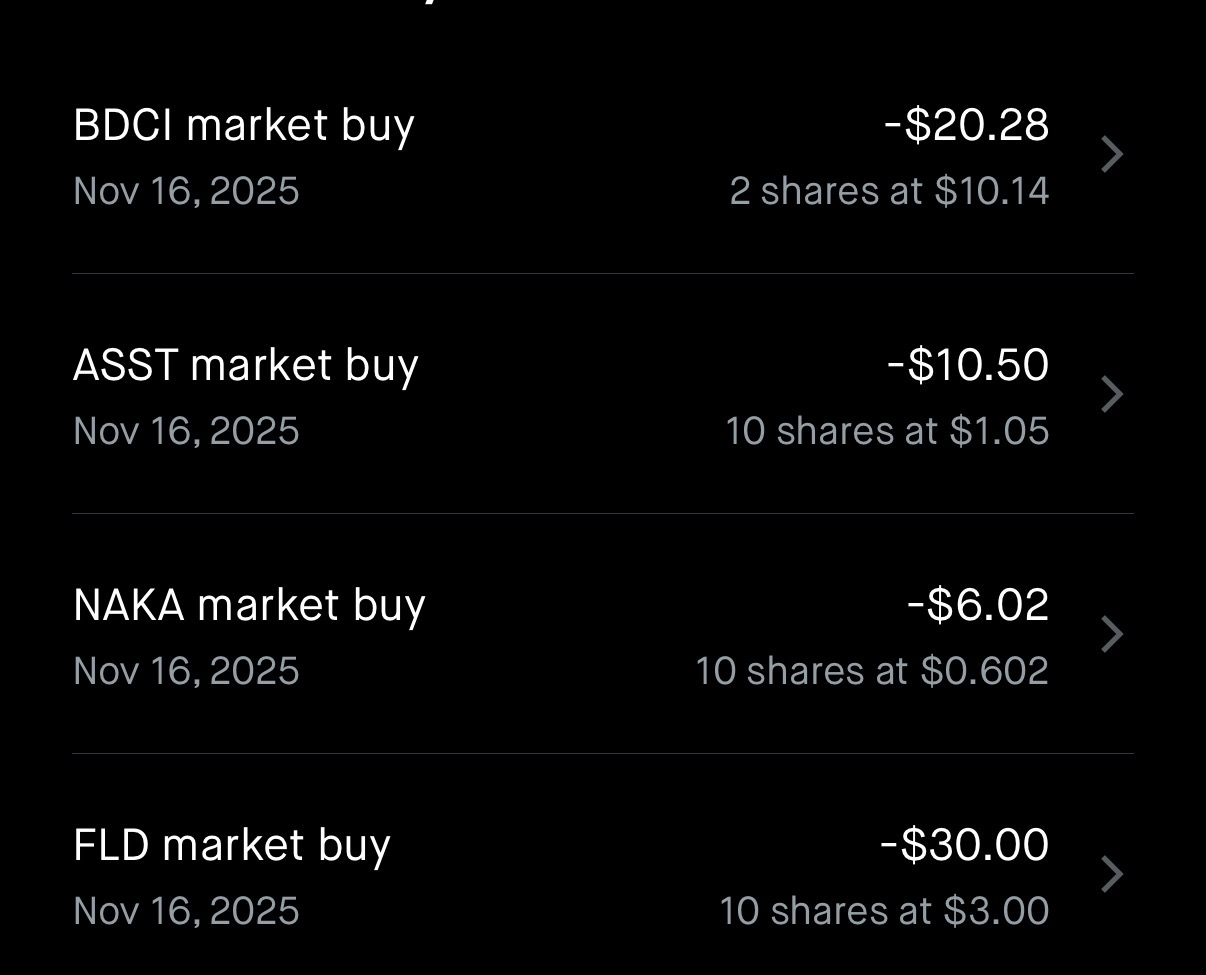Tap the -$6.02 amount
This screenshot has width=1206, height=975.
click(x=978, y=606)
